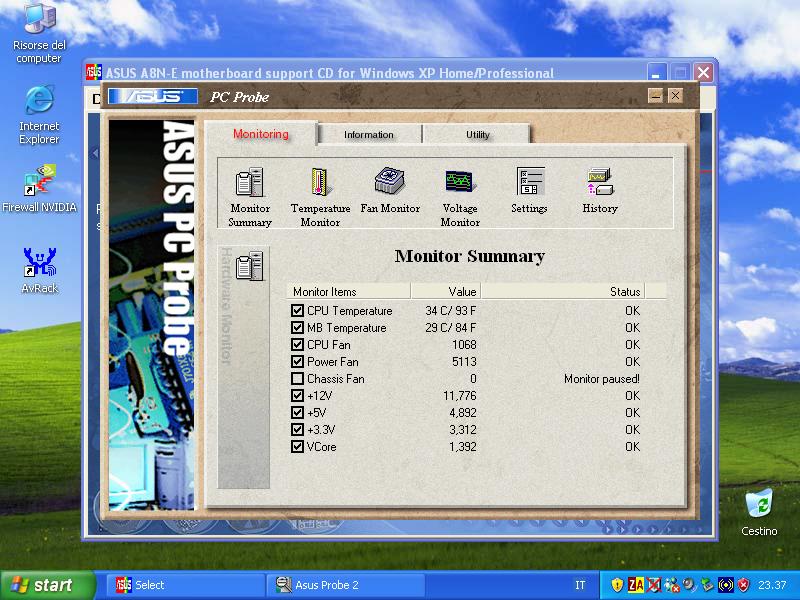Click the 23.37 clock in tray
This screenshot has height=600, width=800.
click(772, 585)
